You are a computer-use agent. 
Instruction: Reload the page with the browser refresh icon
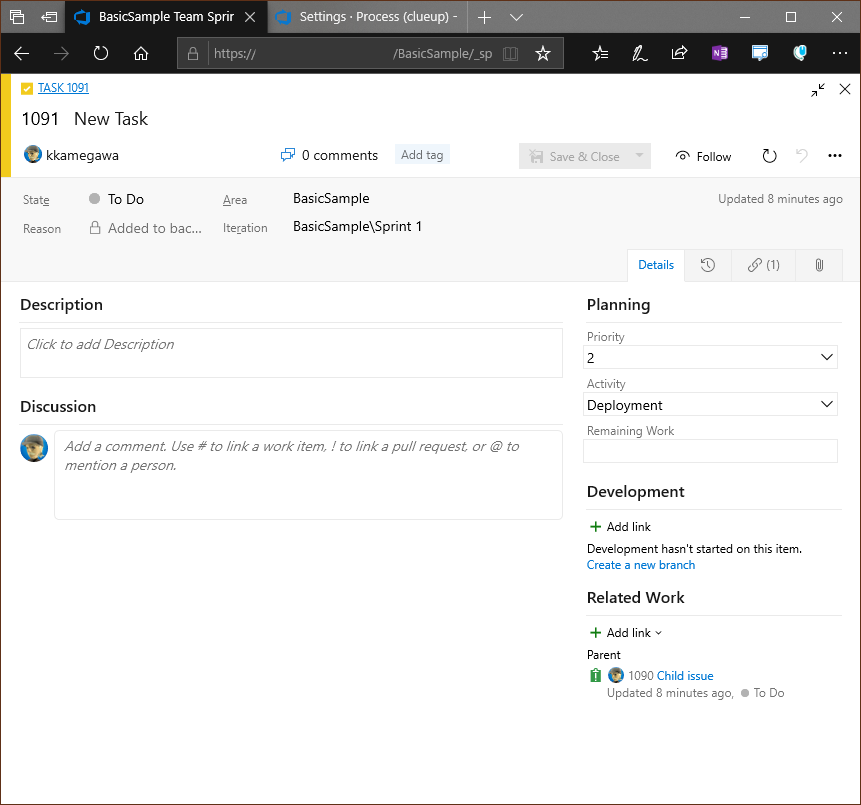point(101,53)
